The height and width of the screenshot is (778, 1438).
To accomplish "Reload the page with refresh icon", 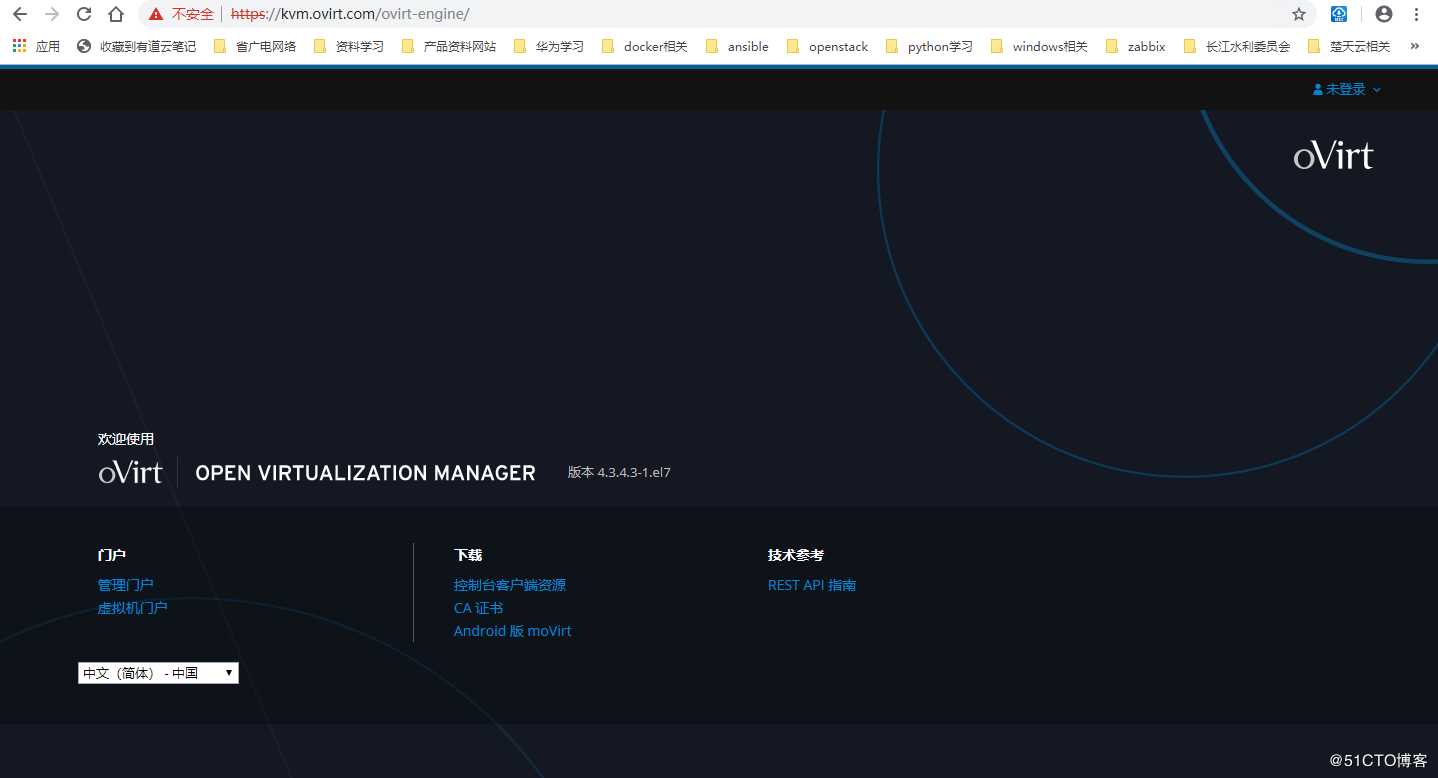I will pos(84,14).
